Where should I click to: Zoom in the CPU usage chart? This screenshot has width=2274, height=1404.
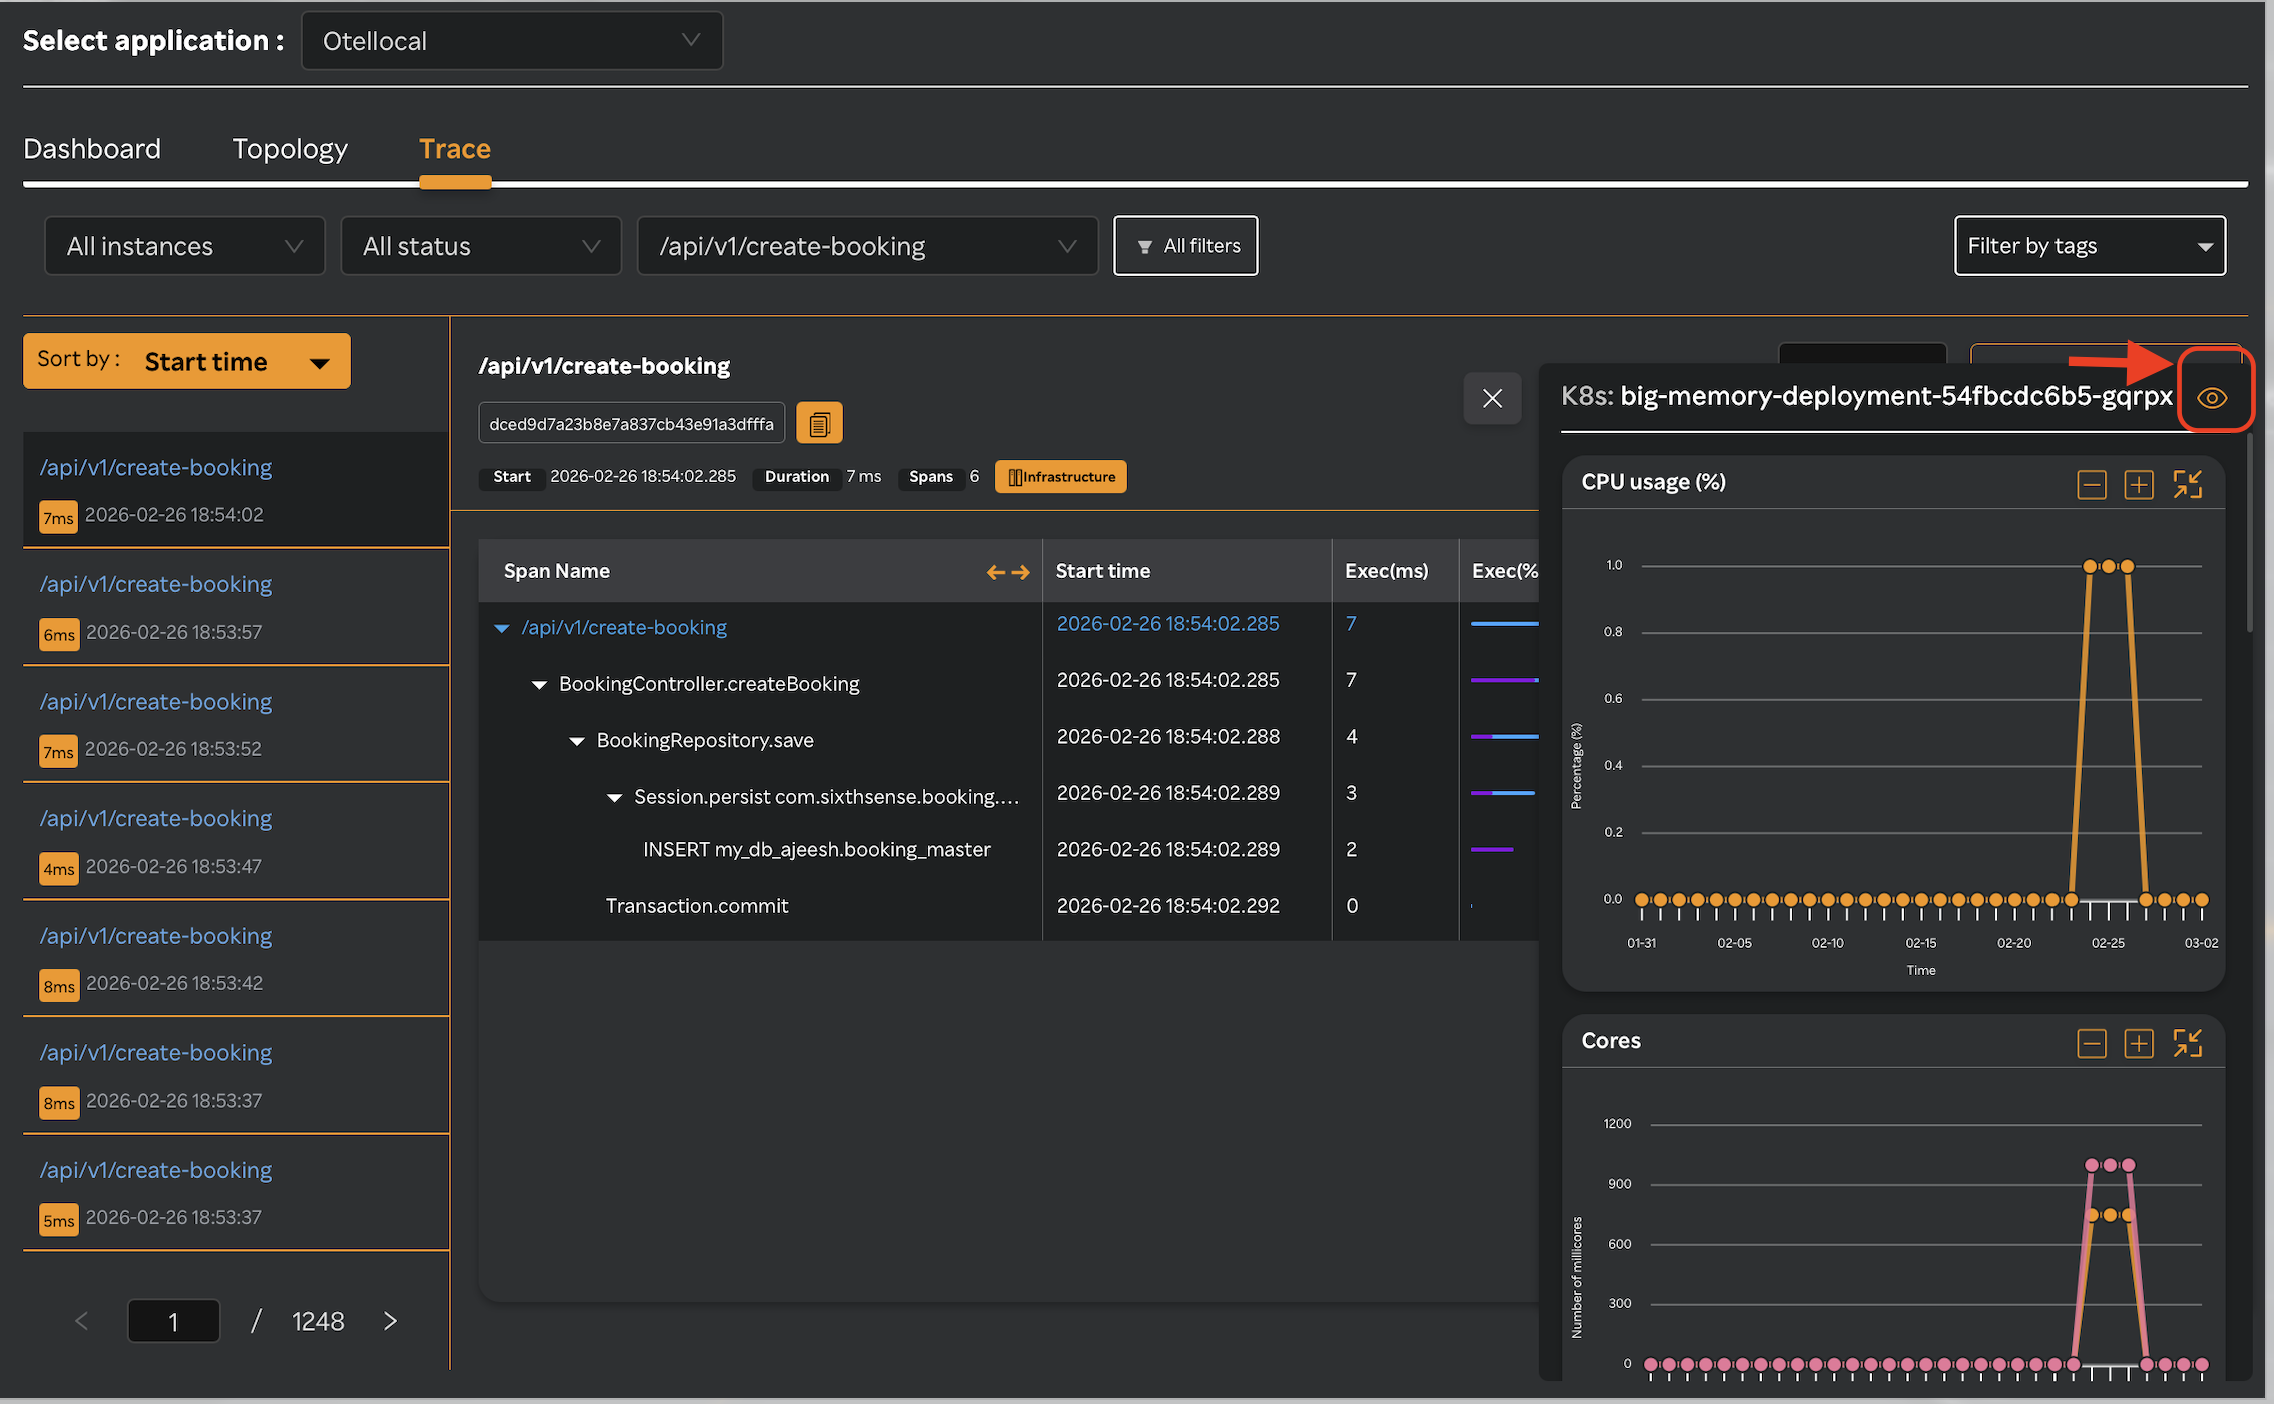[x=2138, y=485]
